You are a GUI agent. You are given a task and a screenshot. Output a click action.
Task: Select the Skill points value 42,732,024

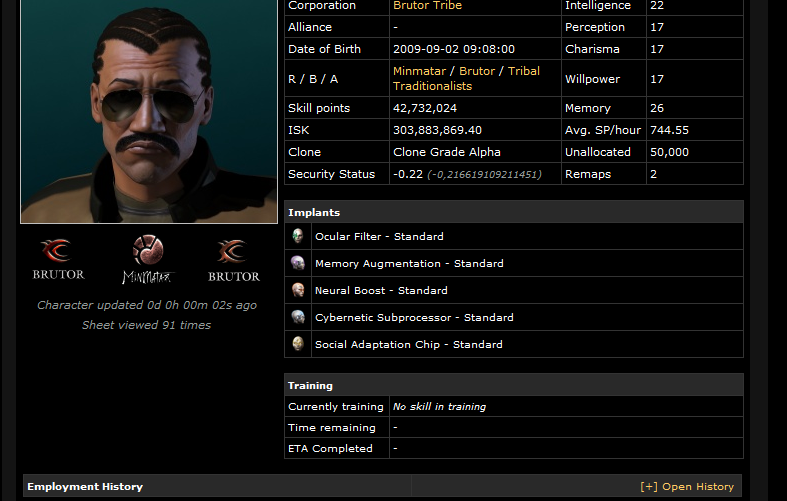coord(425,108)
